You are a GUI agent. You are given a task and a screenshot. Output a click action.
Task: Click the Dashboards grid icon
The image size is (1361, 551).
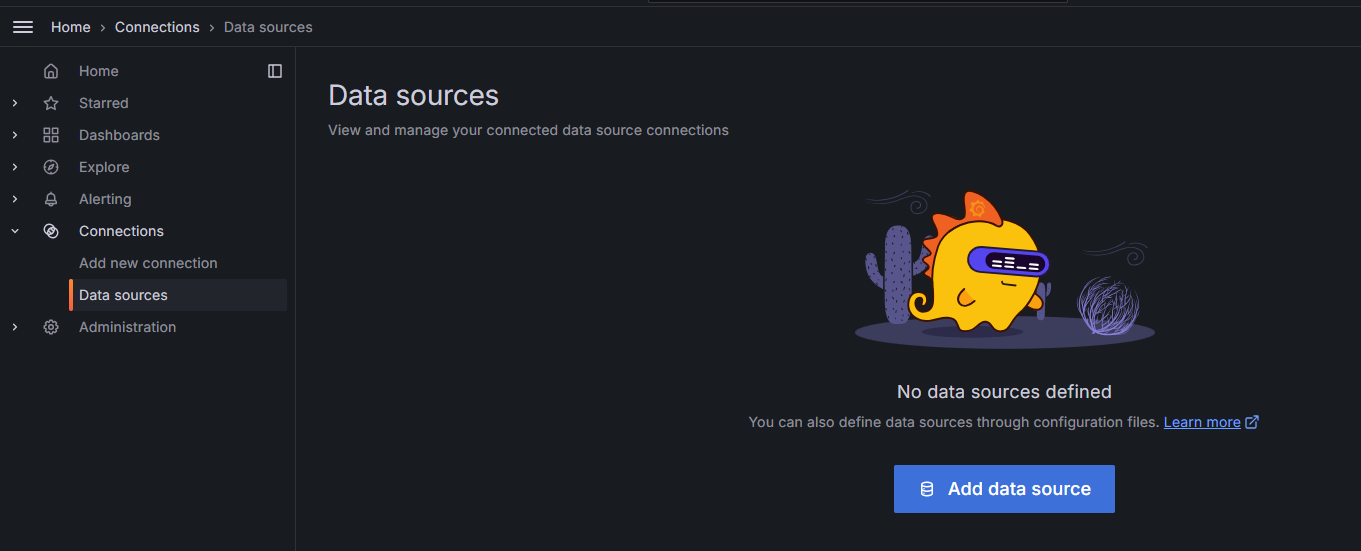51,135
